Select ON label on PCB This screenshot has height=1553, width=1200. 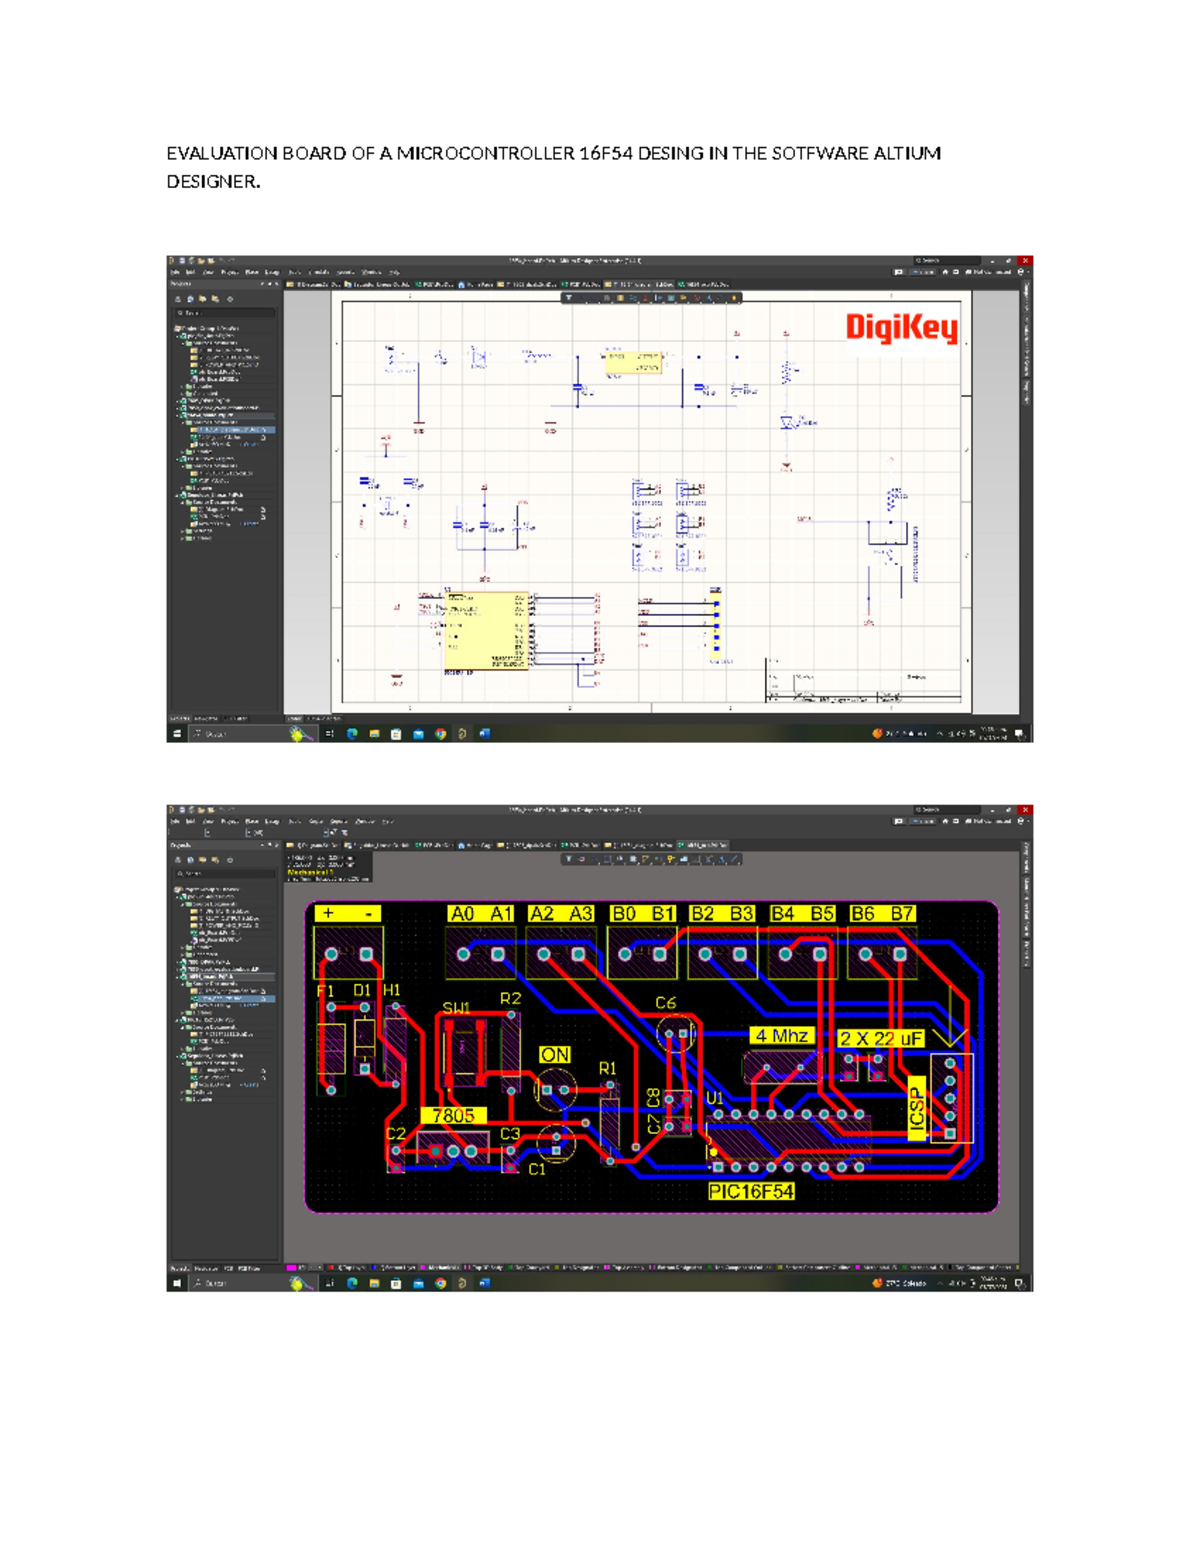coord(555,1055)
